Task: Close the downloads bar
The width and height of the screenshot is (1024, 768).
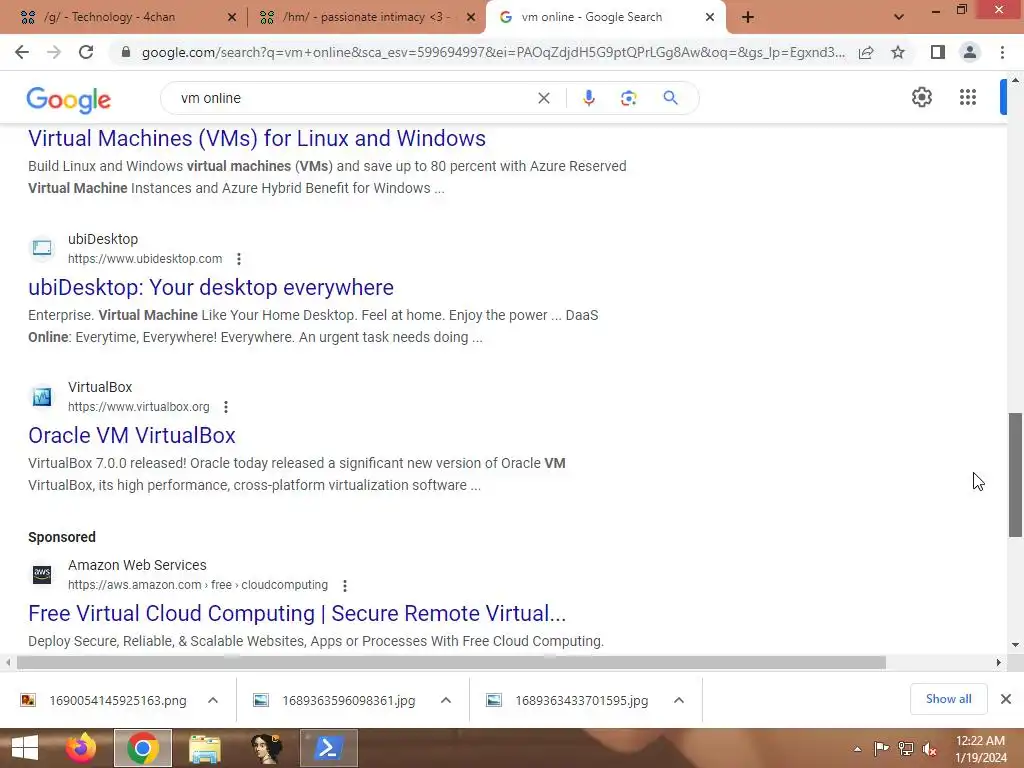Action: click(1006, 699)
